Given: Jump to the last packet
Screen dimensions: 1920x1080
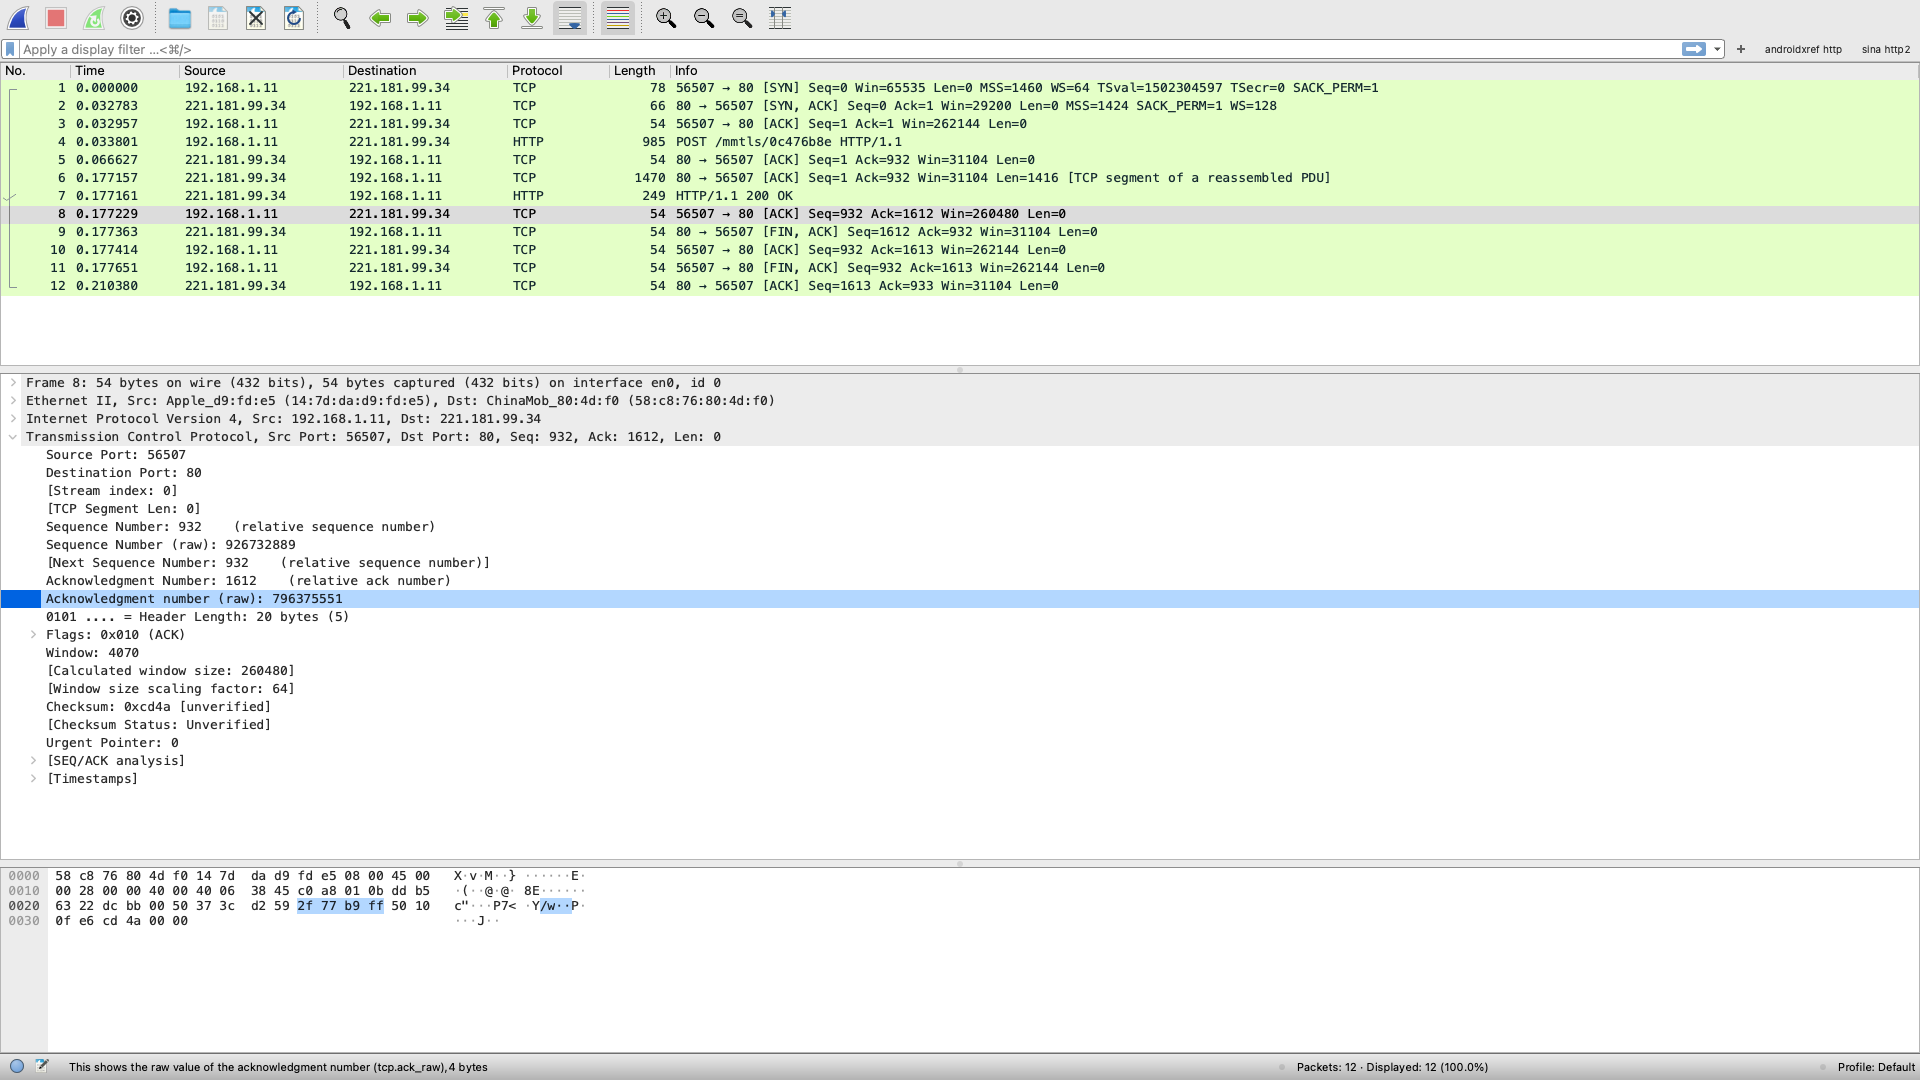Looking at the screenshot, I should coord(532,18).
